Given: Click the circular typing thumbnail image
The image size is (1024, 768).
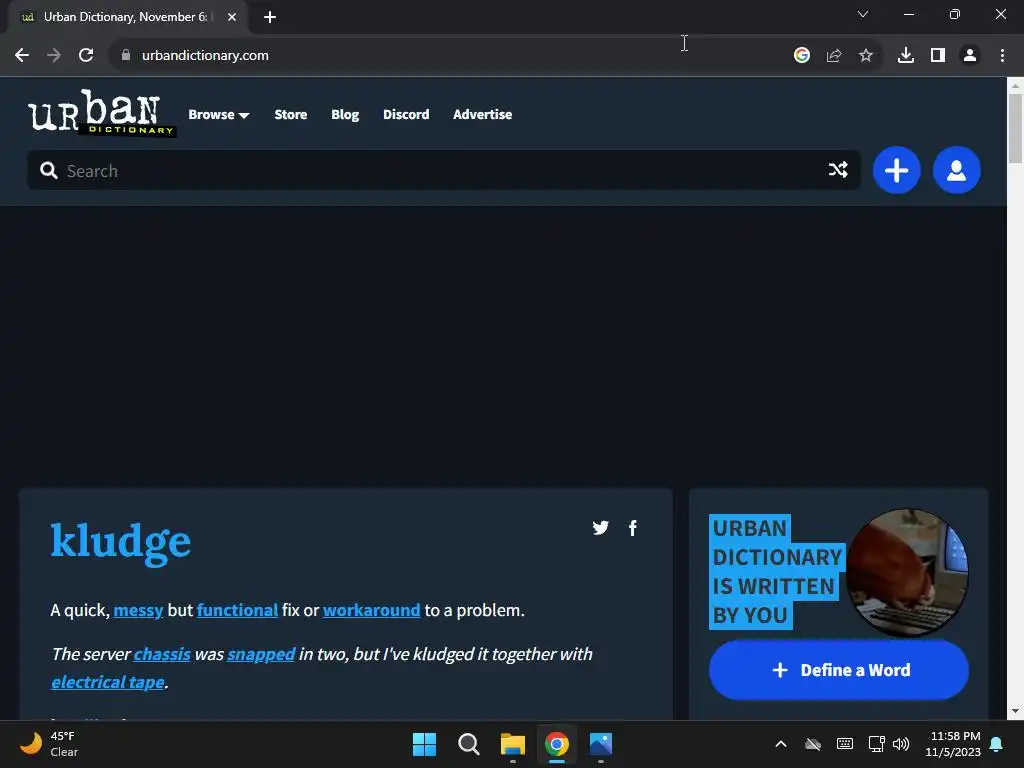Looking at the screenshot, I should coord(907,573).
